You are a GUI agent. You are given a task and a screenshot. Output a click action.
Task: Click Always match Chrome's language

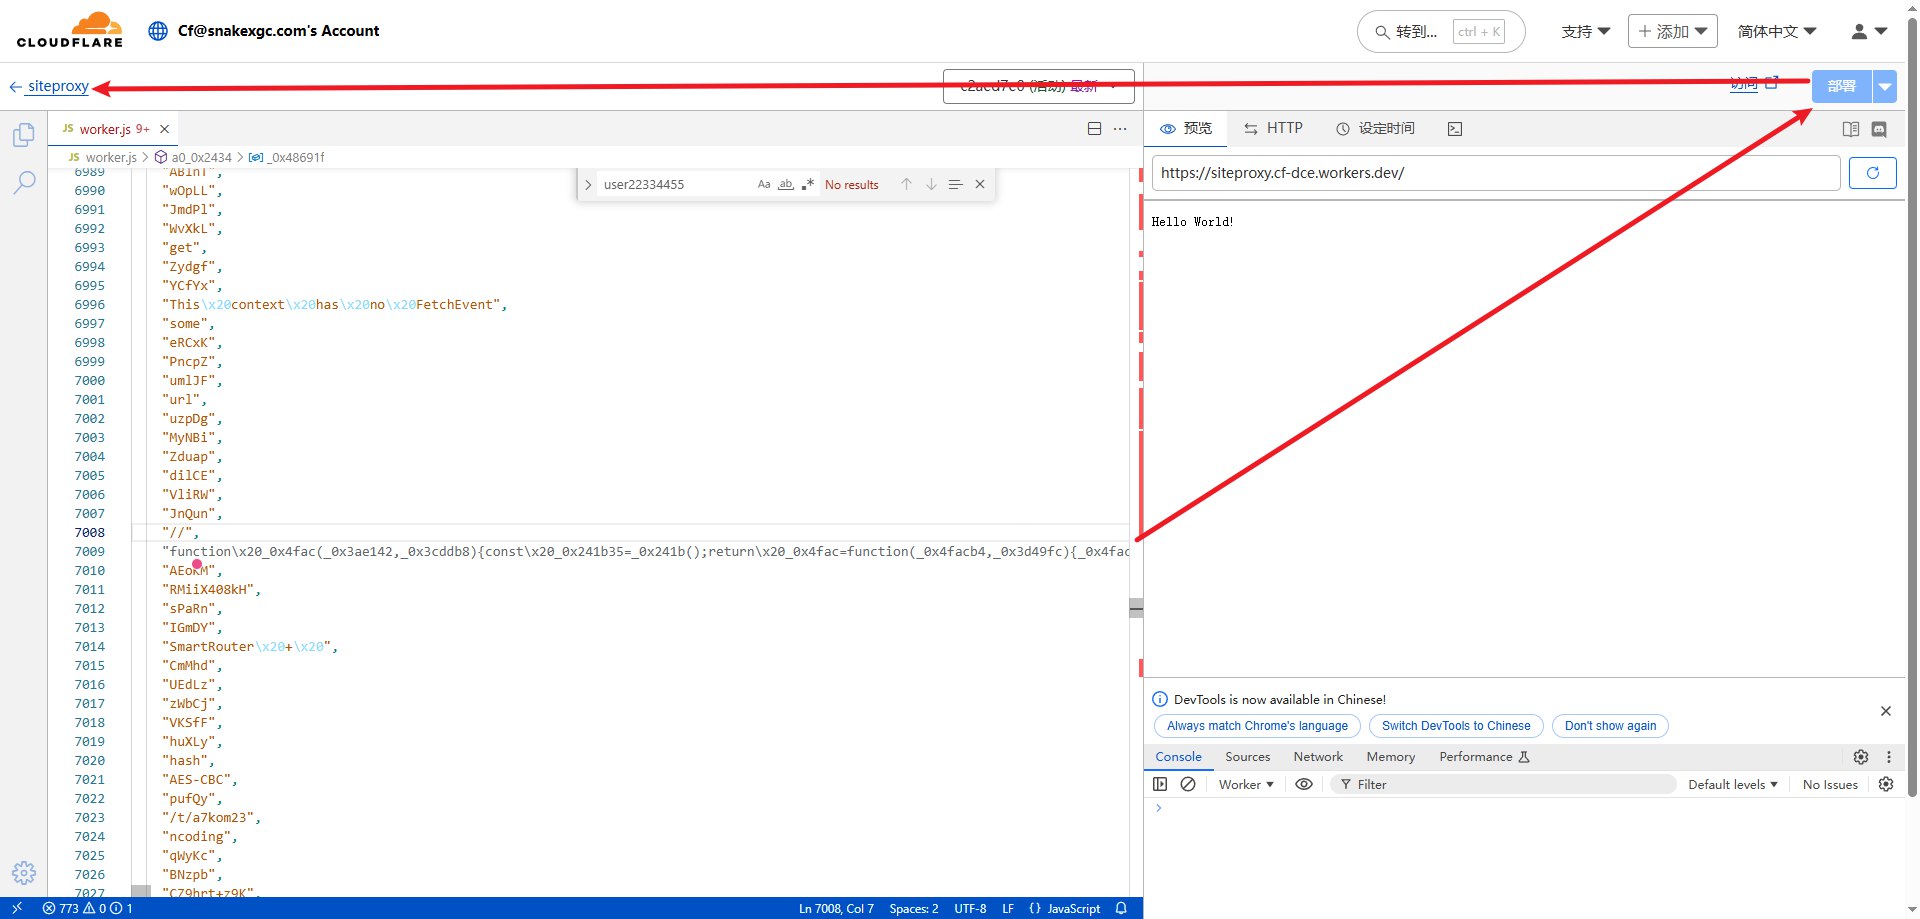pyautogui.click(x=1257, y=726)
